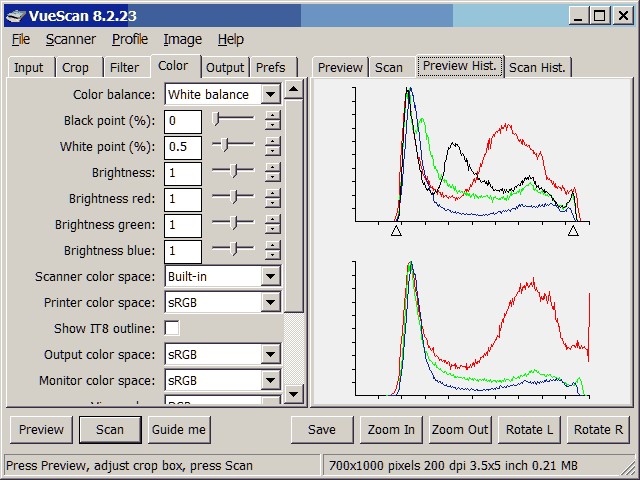The height and width of the screenshot is (480, 640).
Task: Decrease White point value with down arrow
Action: pos(272,153)
